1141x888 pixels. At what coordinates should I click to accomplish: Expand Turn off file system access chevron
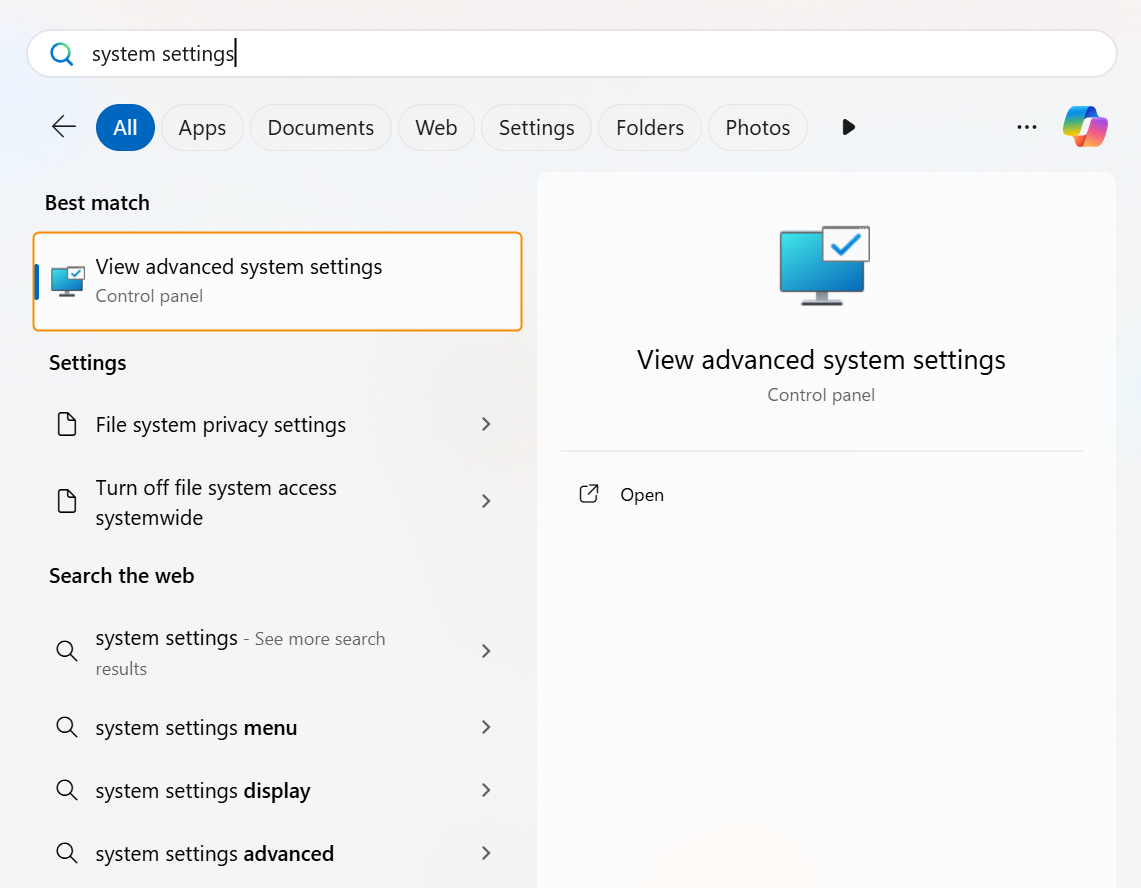click(486, 501)
